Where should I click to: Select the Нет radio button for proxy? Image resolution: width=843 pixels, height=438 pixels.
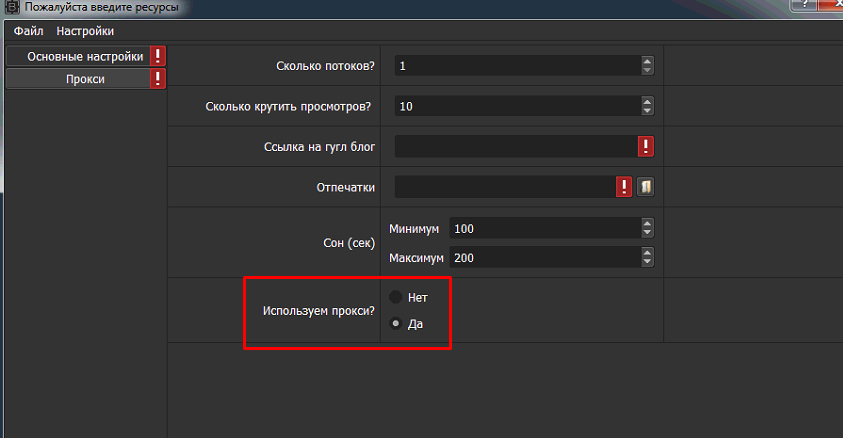coord(397,297)
